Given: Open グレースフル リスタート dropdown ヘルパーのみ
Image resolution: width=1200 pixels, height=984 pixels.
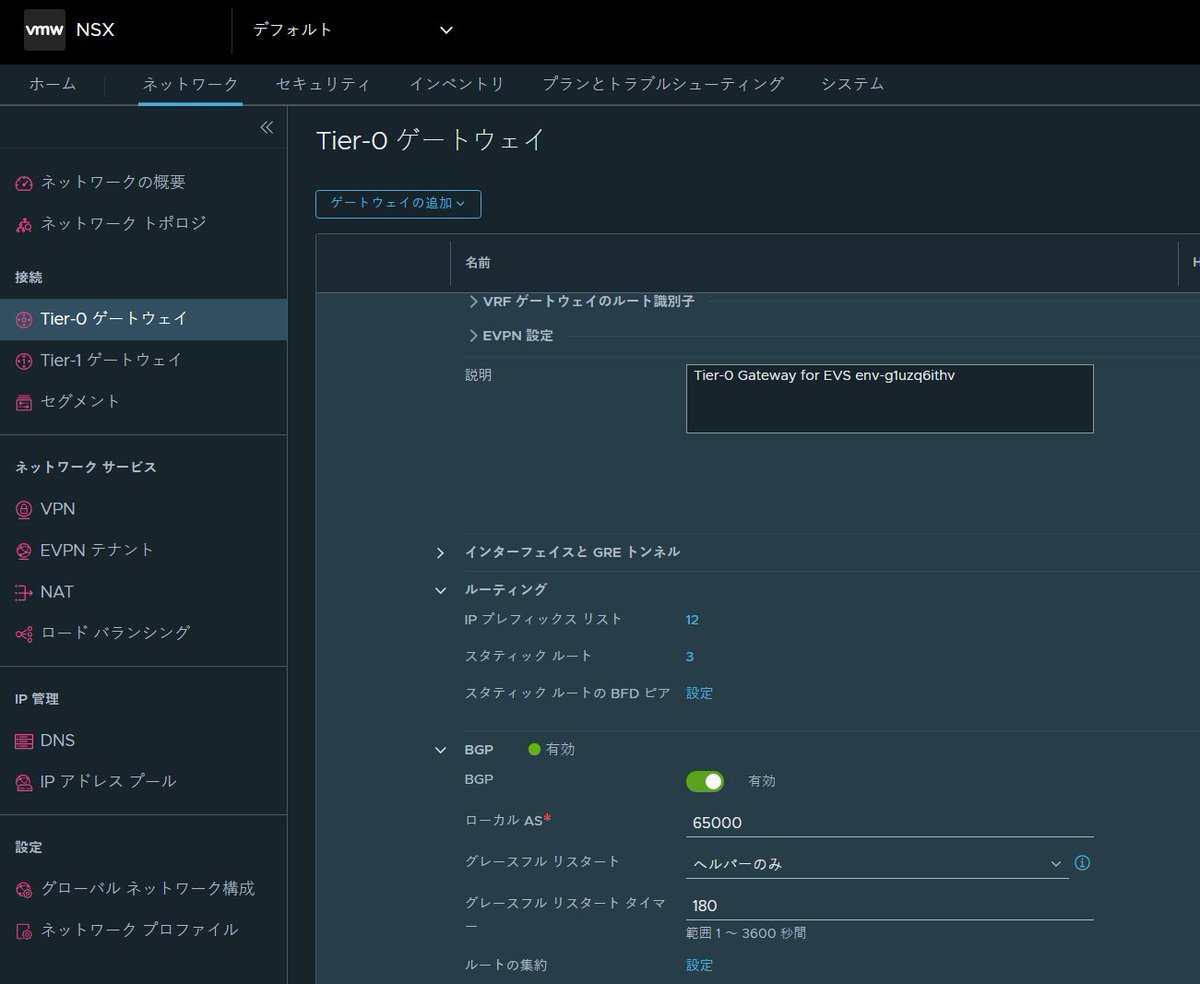Looking at the screenshot, I should pos(877,863).
